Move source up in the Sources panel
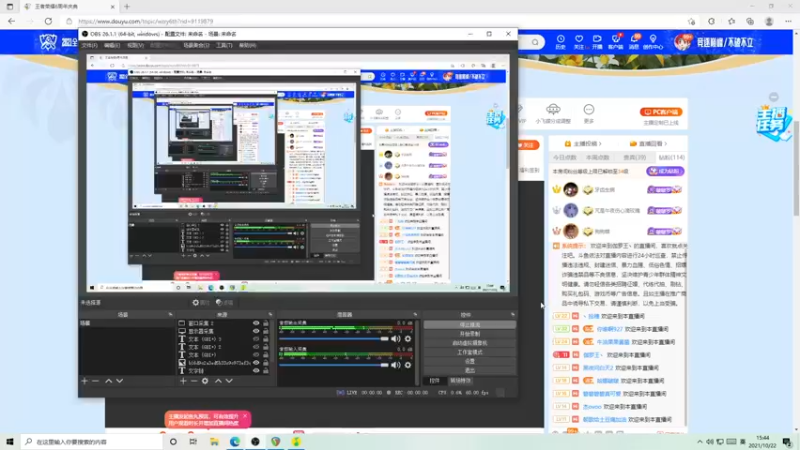The image size is (800, 450). point(218,381)
